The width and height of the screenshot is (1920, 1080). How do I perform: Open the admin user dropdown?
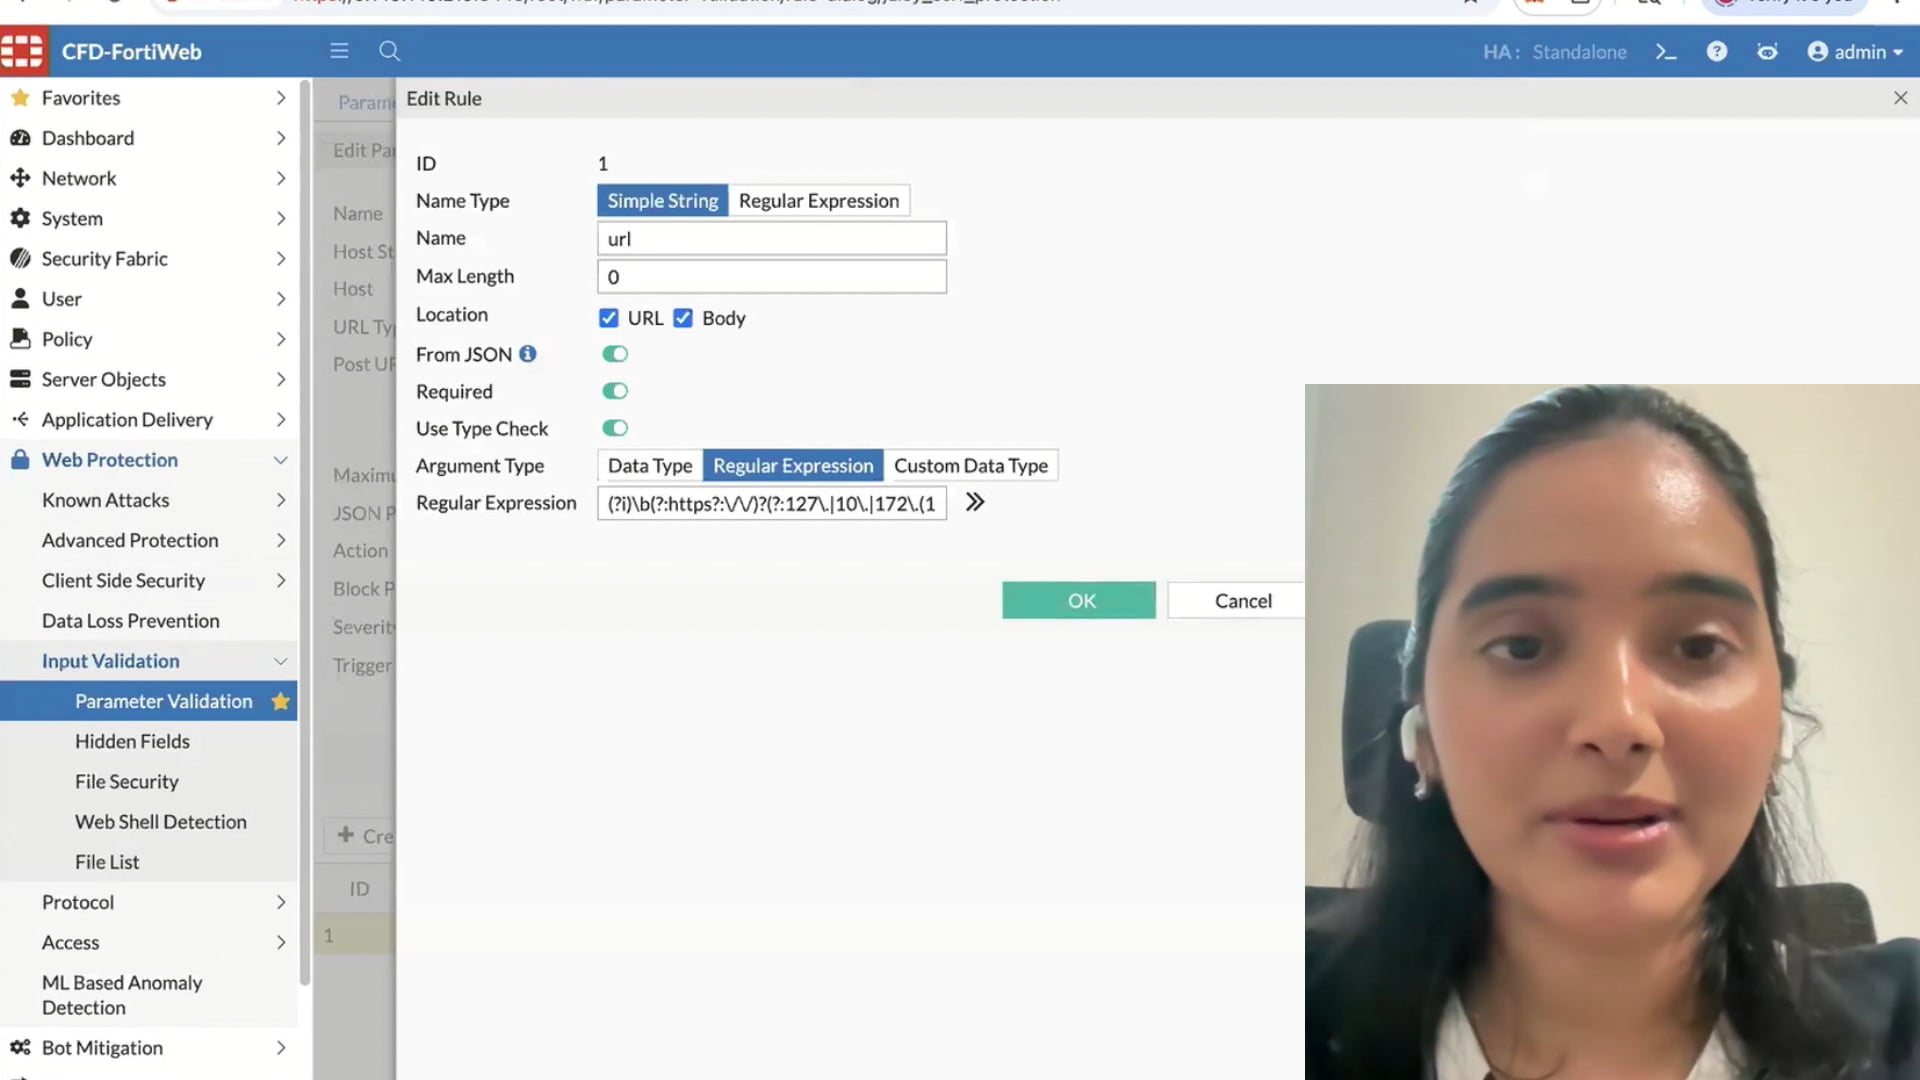pos(1855,52)
